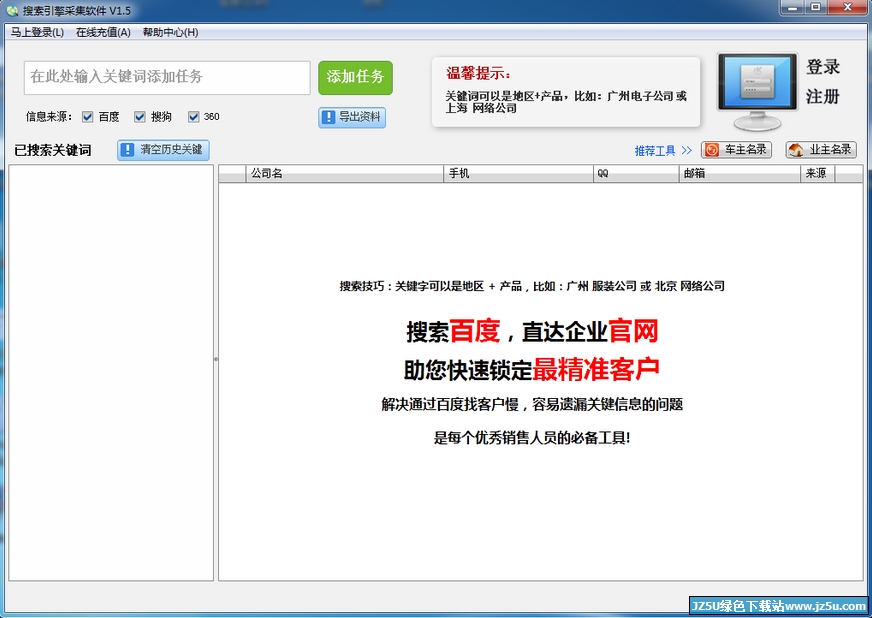Click the monitor login illustration icon

point(757,91)
